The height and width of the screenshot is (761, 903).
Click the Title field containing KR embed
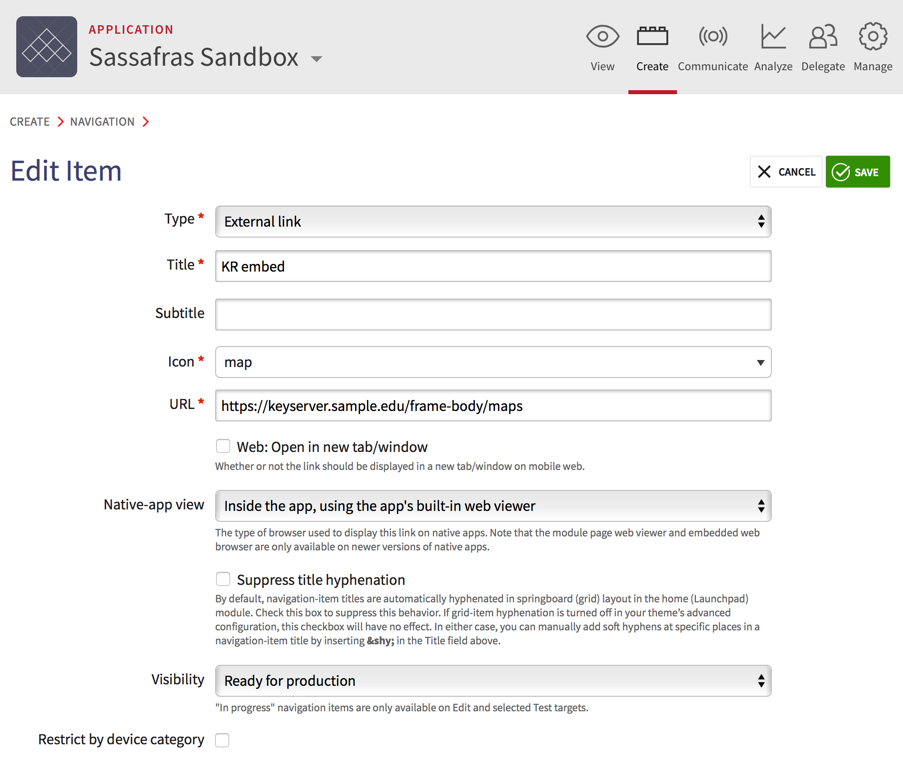click(x=493, y=266)
